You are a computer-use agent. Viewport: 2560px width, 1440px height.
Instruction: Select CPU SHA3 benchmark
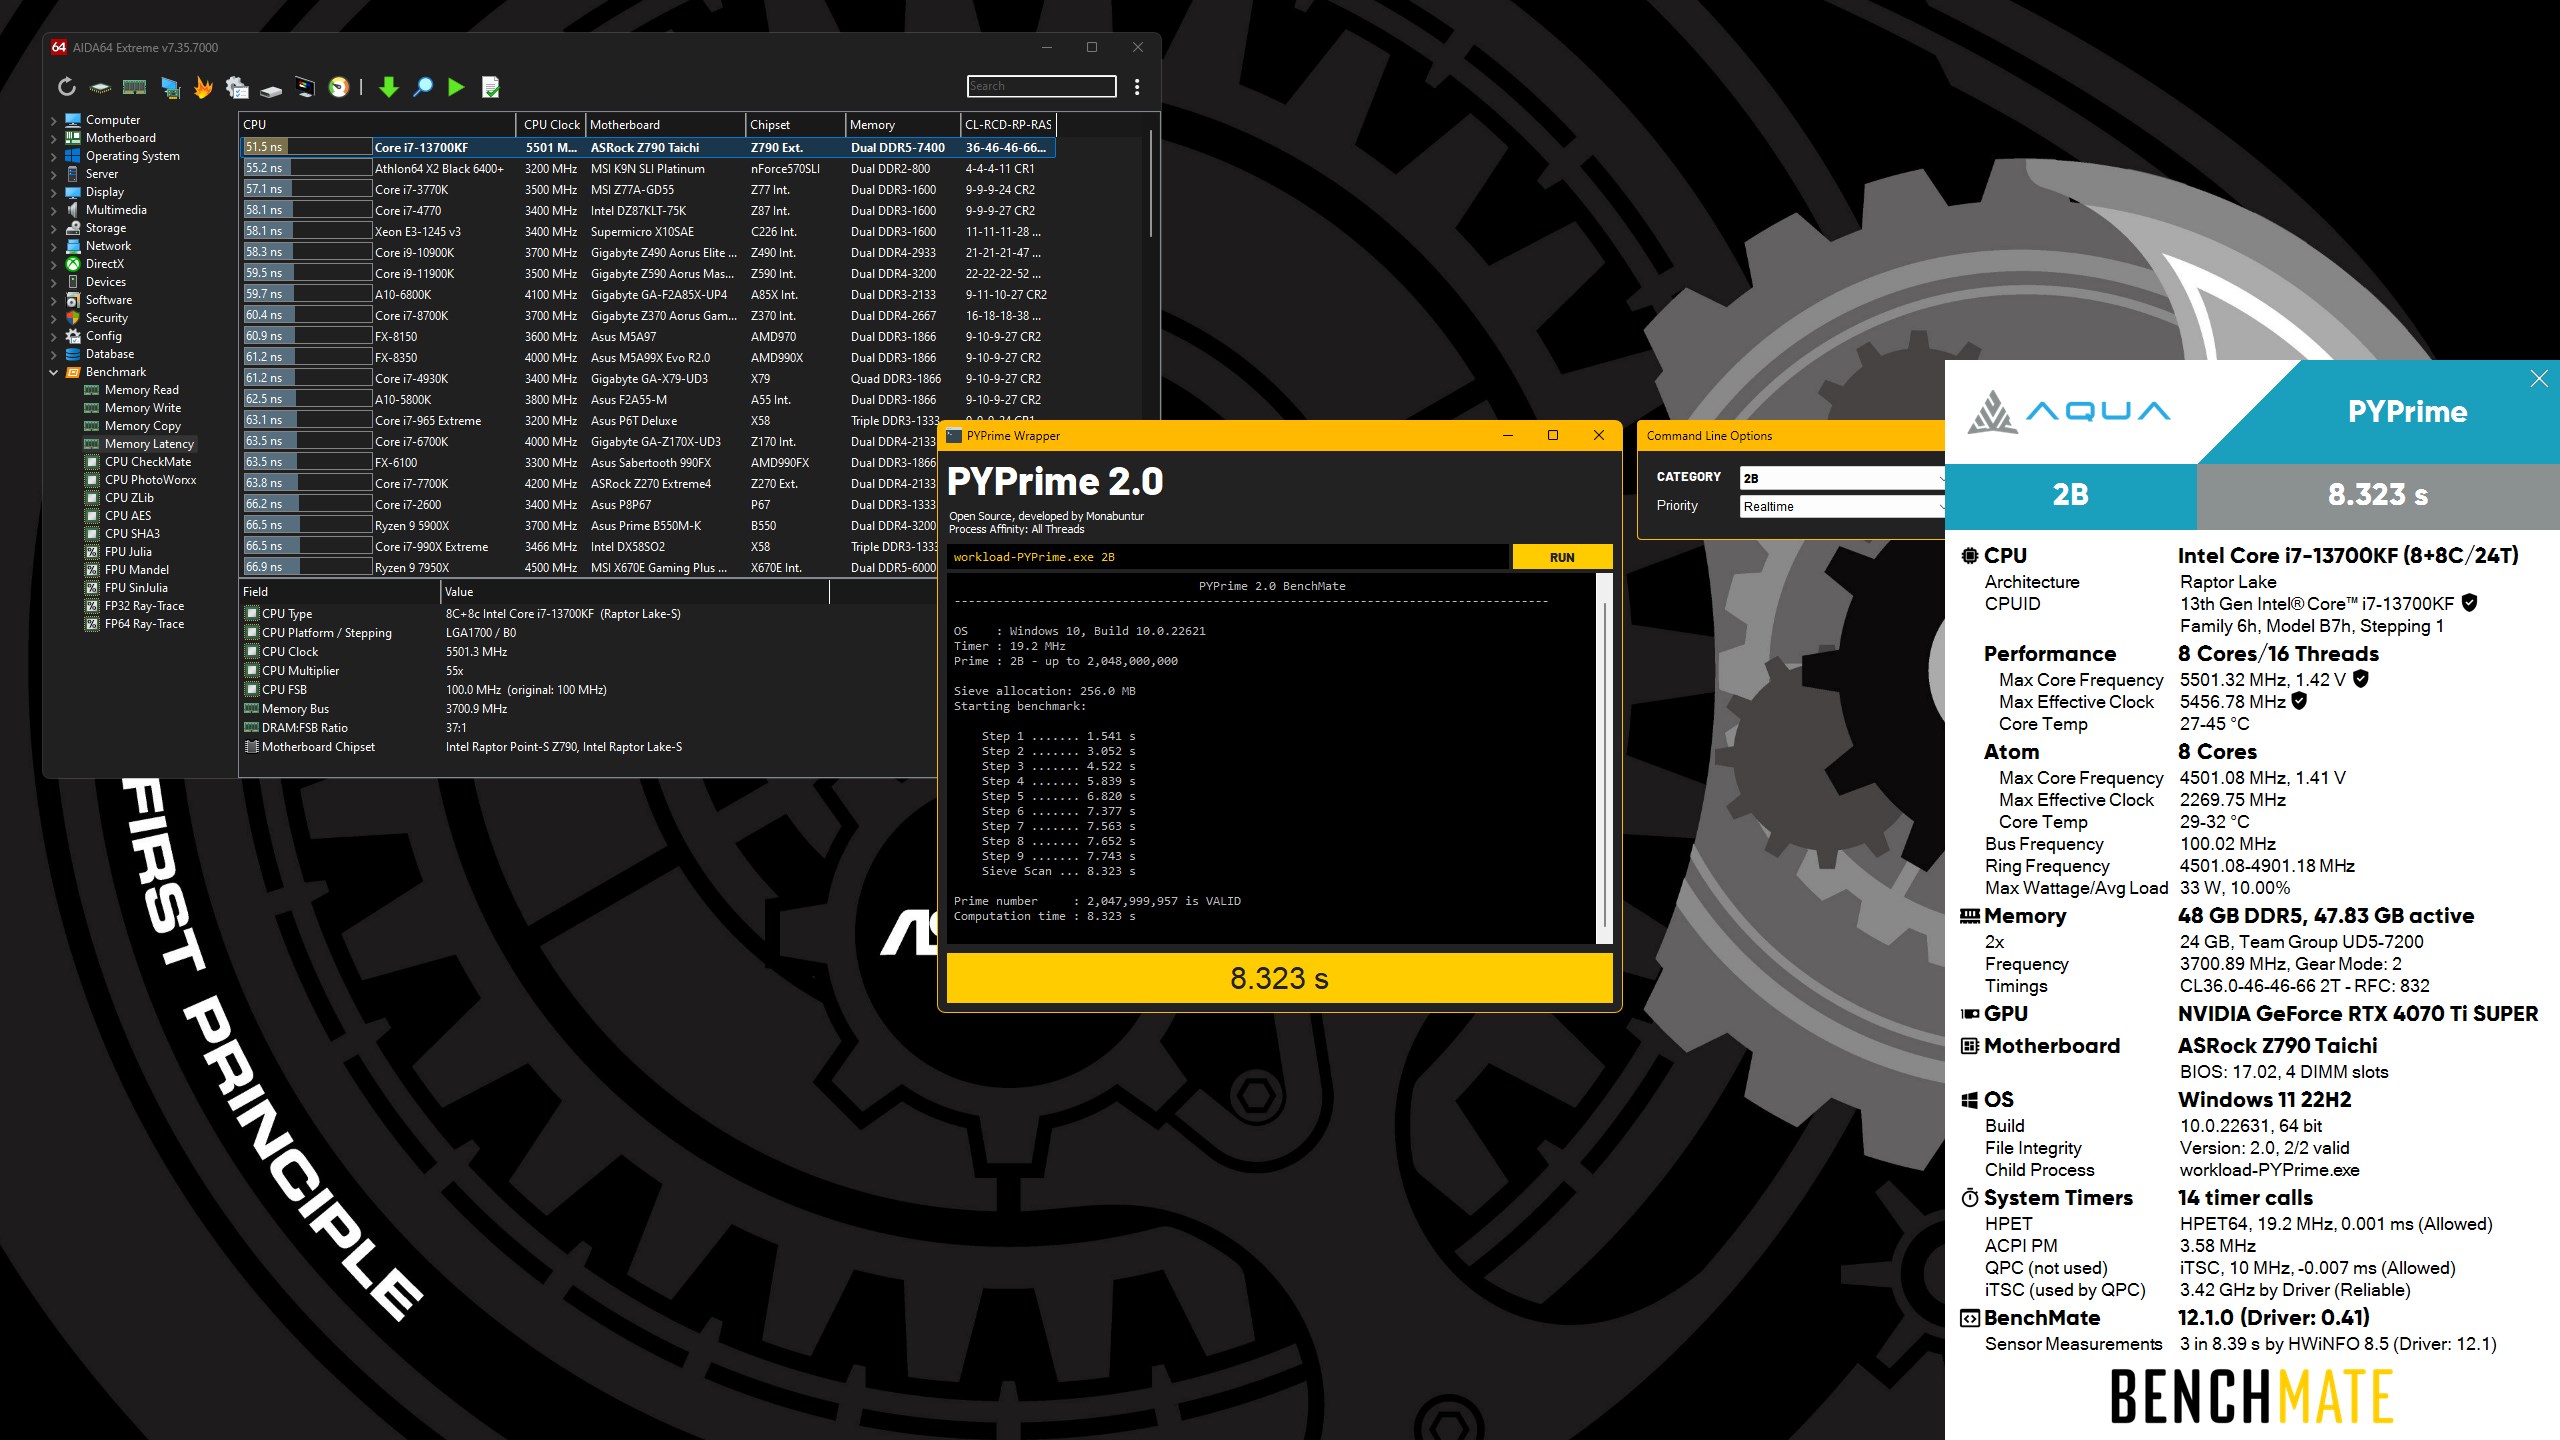pyautogui.click(x=132, y=534)
